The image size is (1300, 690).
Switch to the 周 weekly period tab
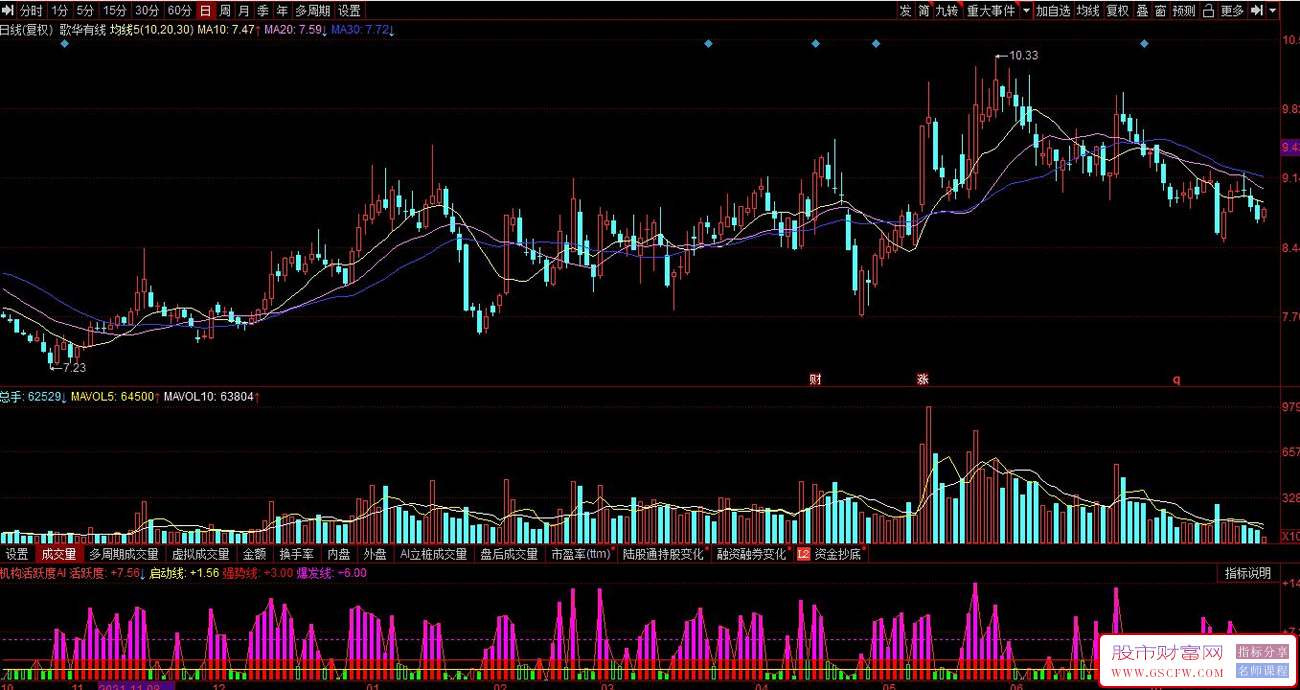[225, 11]
